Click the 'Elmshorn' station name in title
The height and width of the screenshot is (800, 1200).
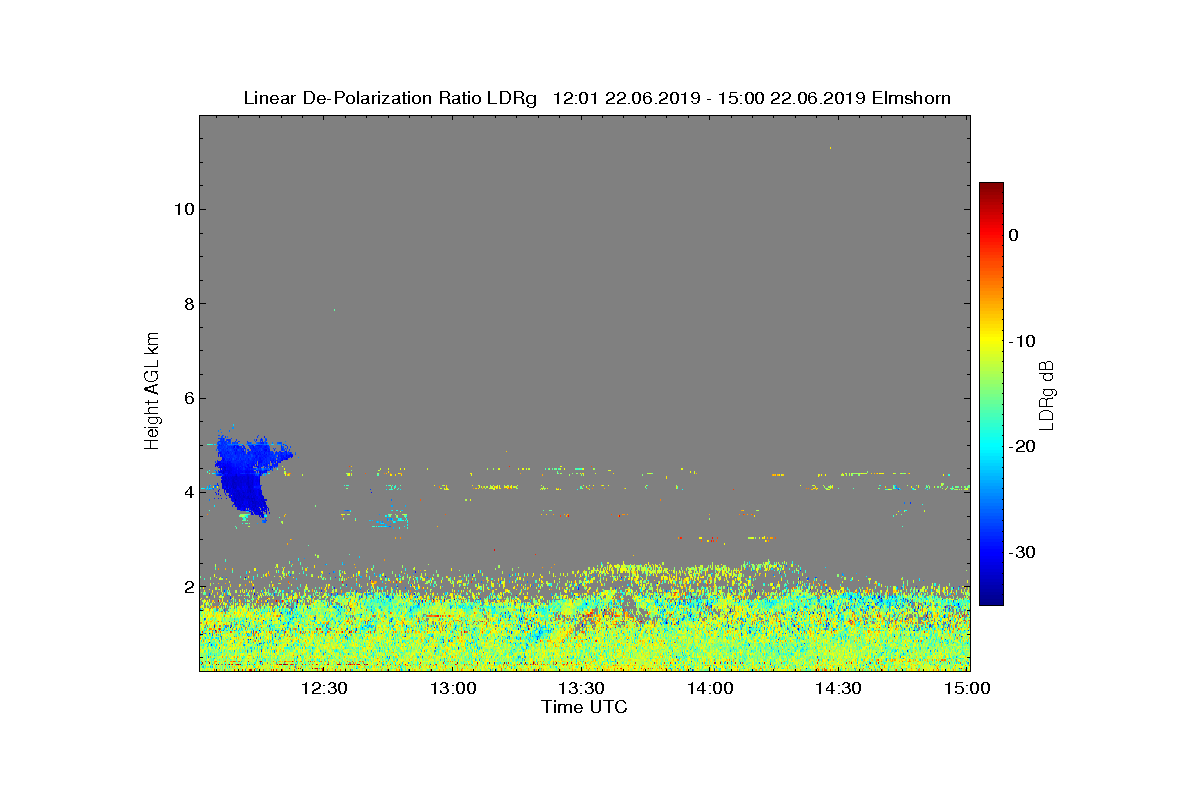[x=911, y=98]
